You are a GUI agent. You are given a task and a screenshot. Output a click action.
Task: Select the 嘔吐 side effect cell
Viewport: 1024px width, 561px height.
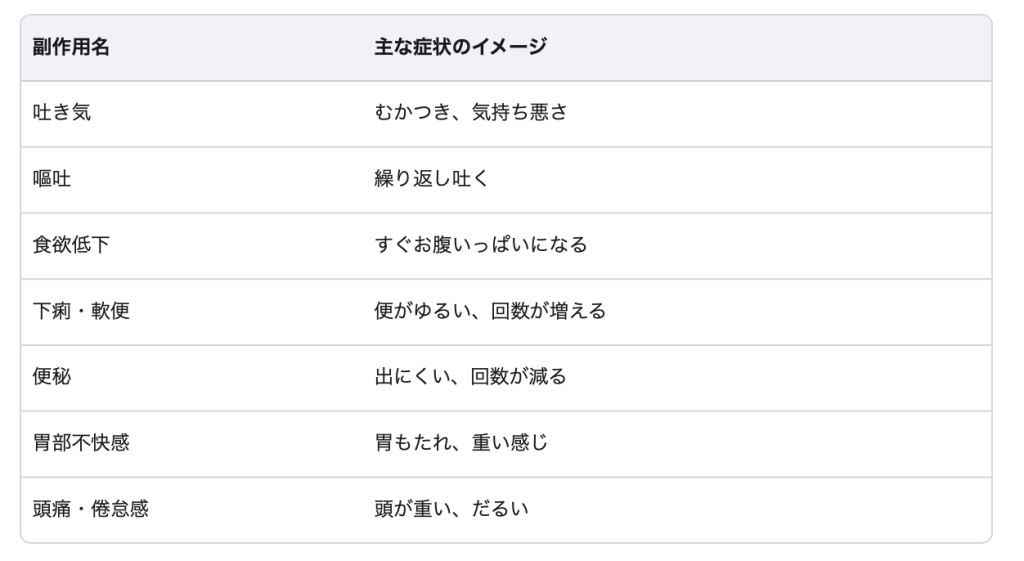52,180
